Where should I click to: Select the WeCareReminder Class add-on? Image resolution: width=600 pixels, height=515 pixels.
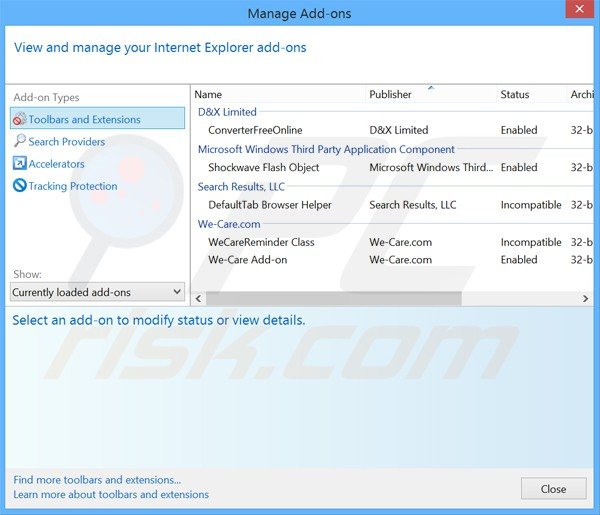[x=393, y=242]
